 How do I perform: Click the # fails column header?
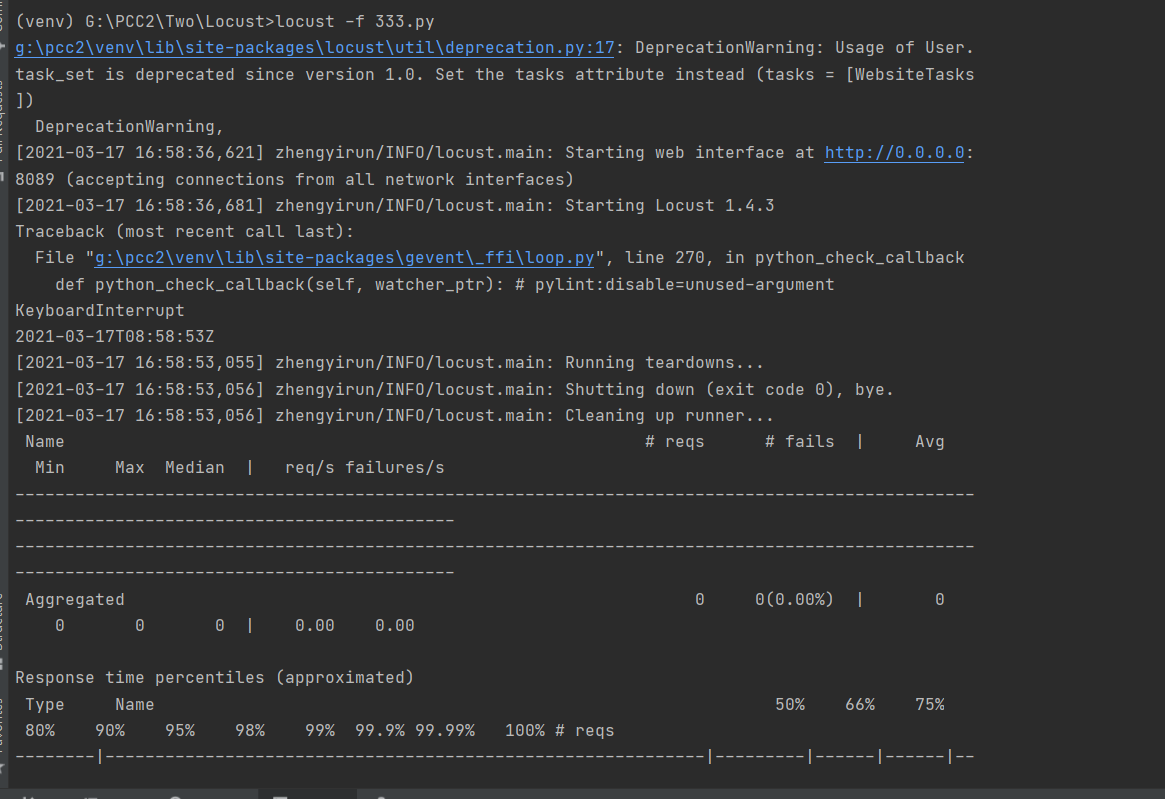[800, 441]
